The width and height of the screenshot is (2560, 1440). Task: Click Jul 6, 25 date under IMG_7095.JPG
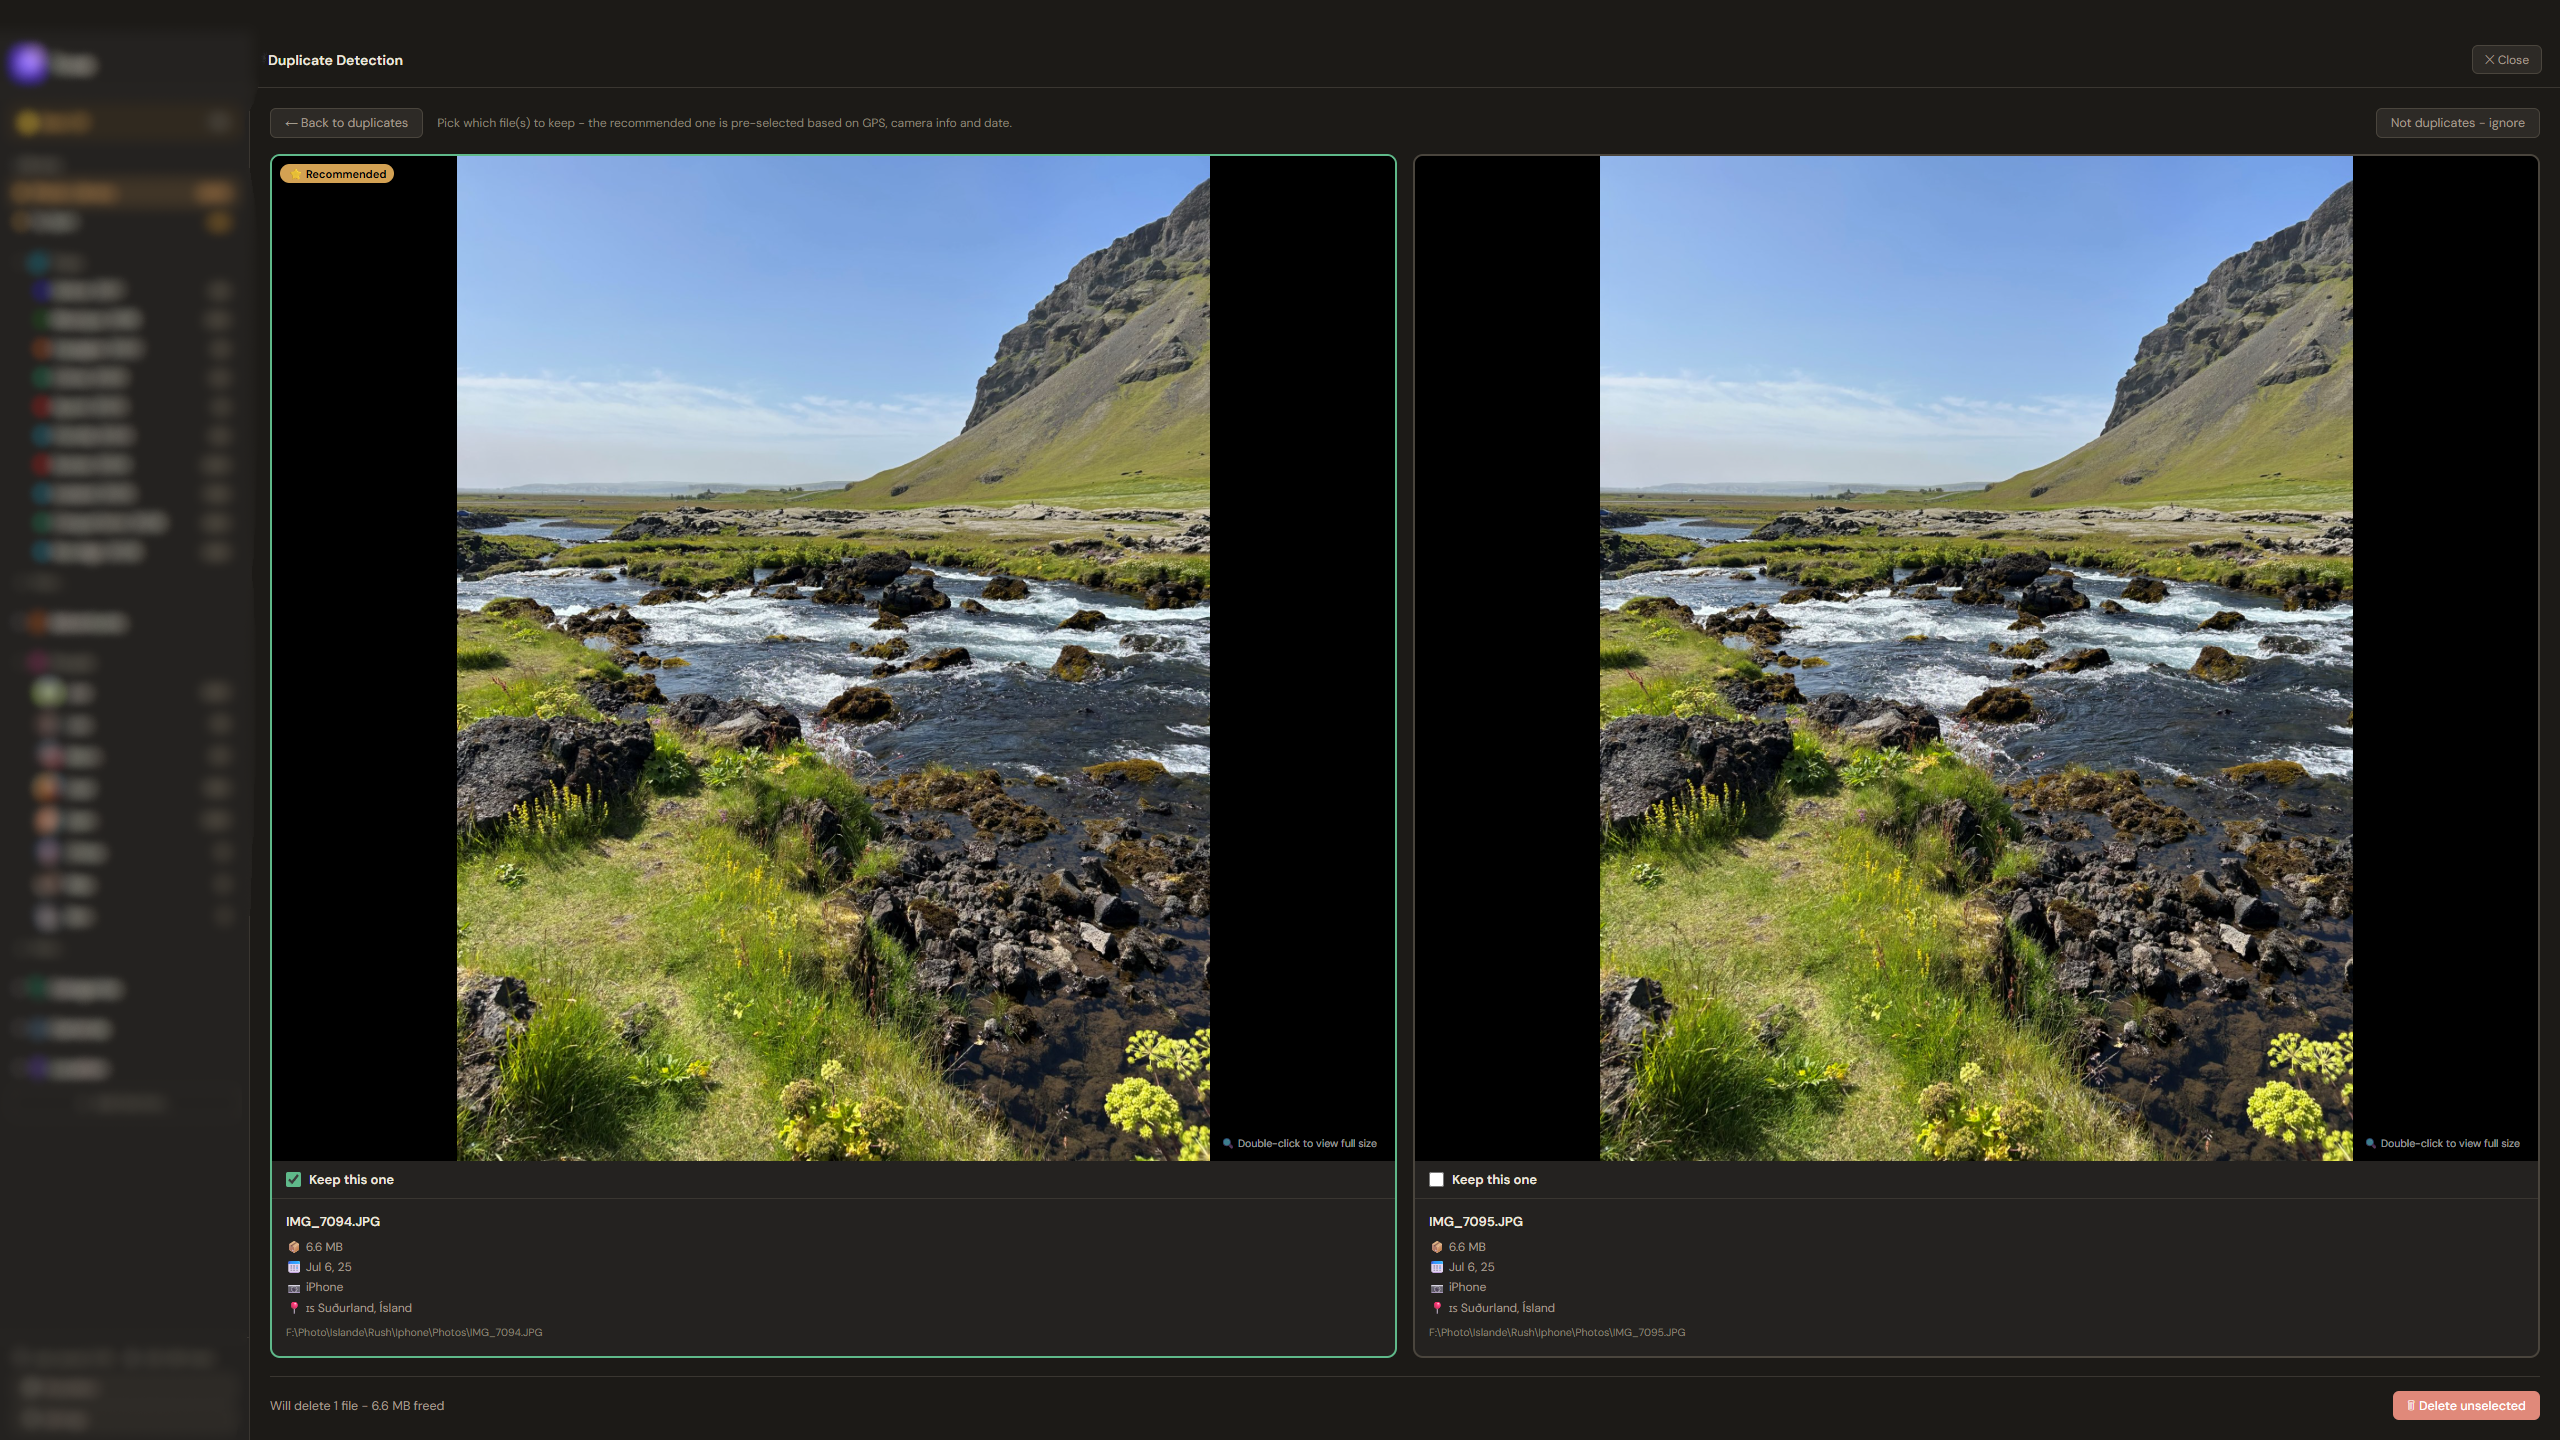[1471, 1267]
